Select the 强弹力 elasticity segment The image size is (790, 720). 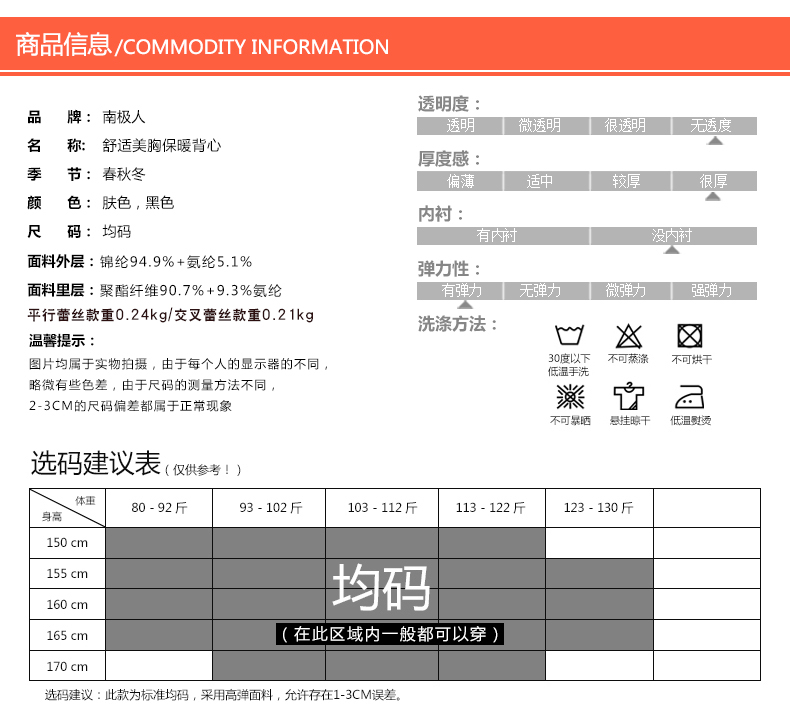click(712, 291)
